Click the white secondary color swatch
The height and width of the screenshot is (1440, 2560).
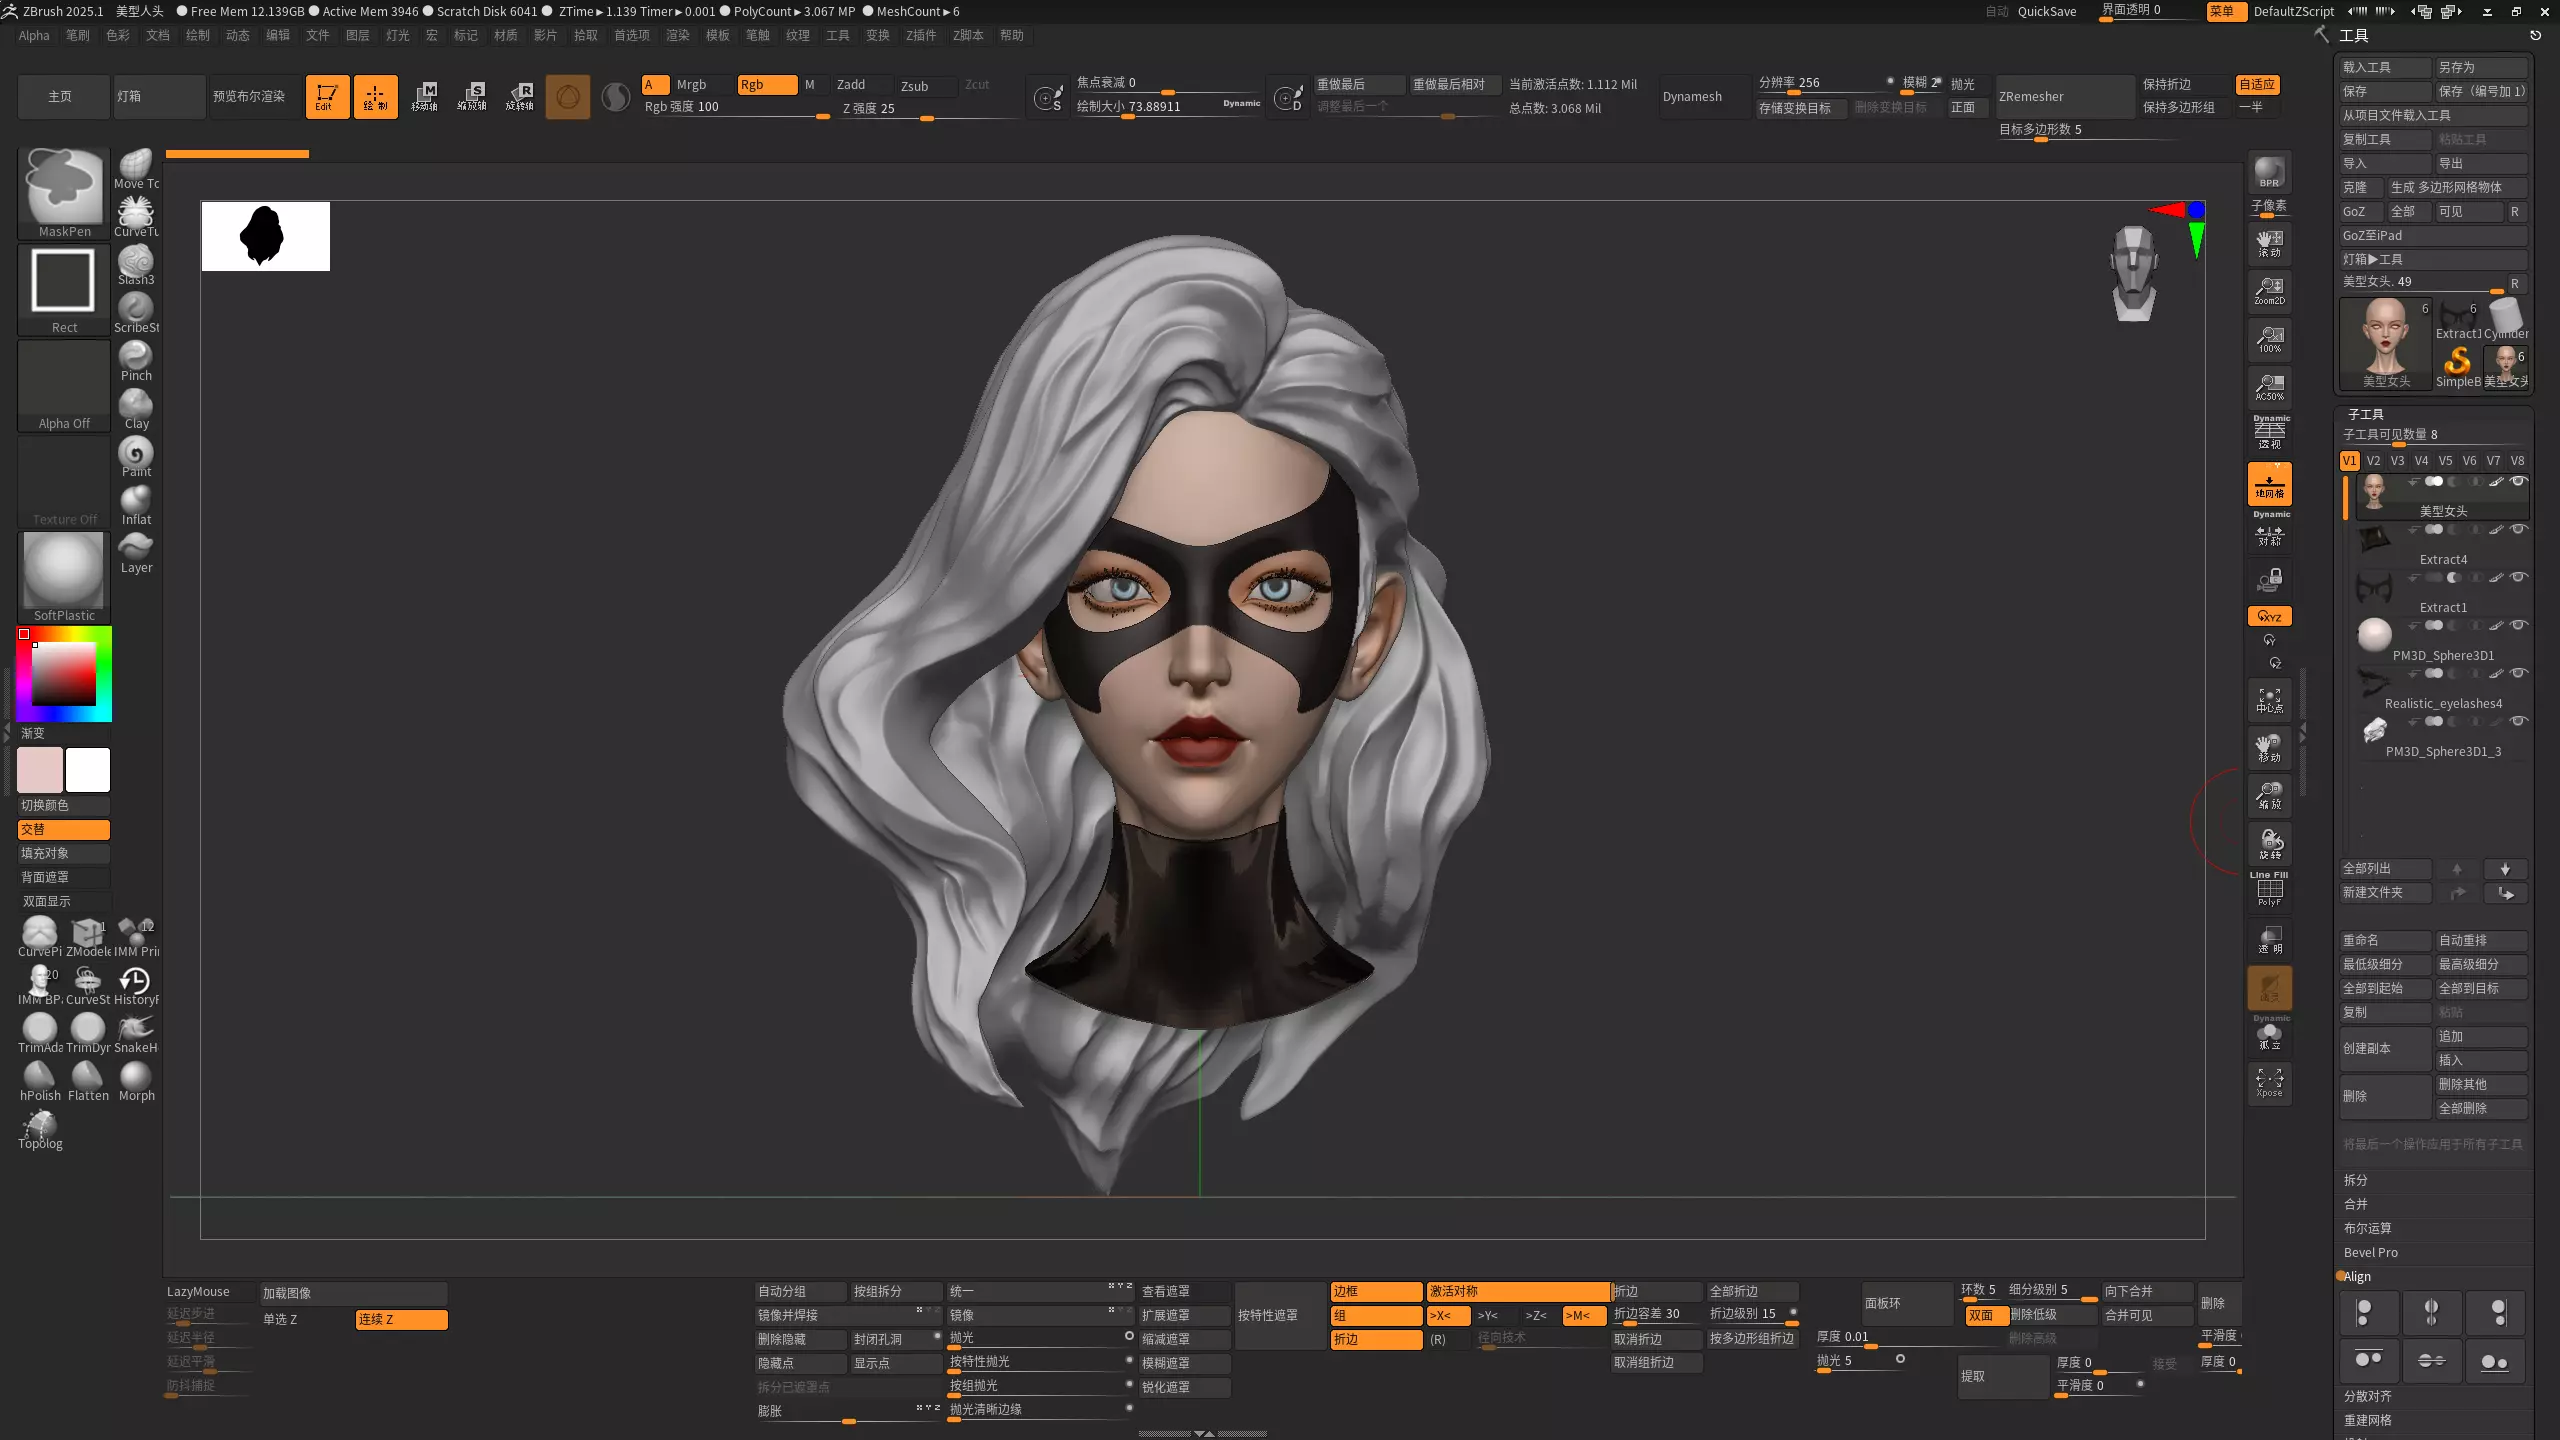pyautogui.click(x=88, y=770)
